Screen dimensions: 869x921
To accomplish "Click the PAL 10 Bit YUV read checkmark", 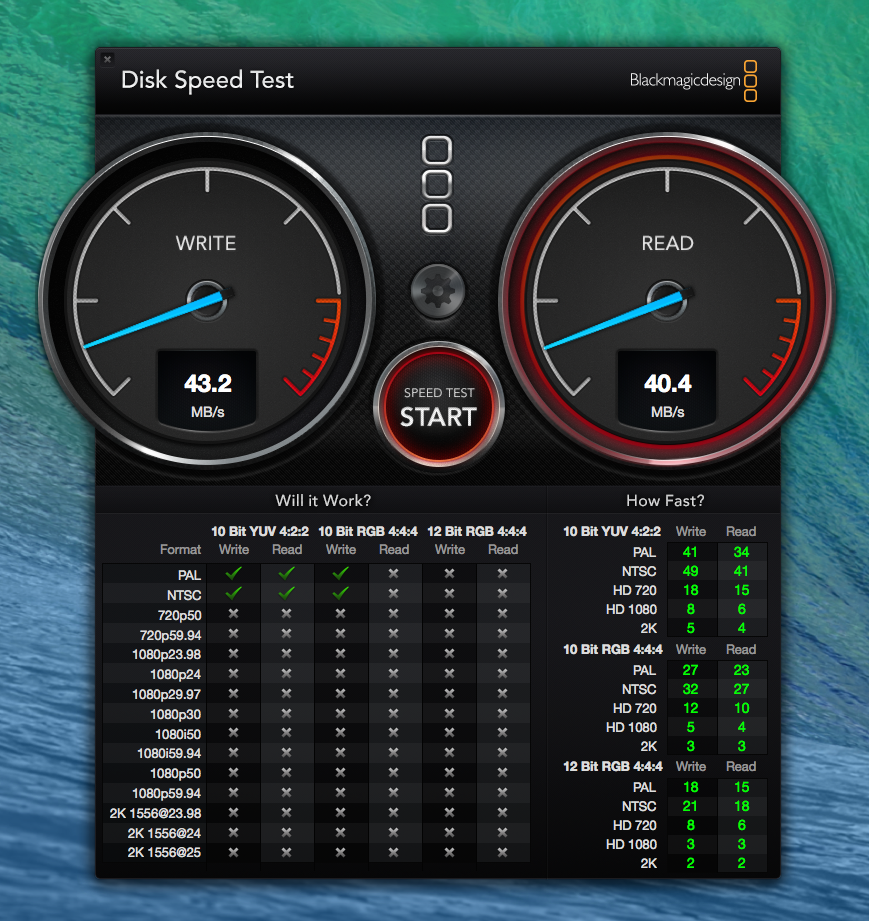I will (287, 573).
